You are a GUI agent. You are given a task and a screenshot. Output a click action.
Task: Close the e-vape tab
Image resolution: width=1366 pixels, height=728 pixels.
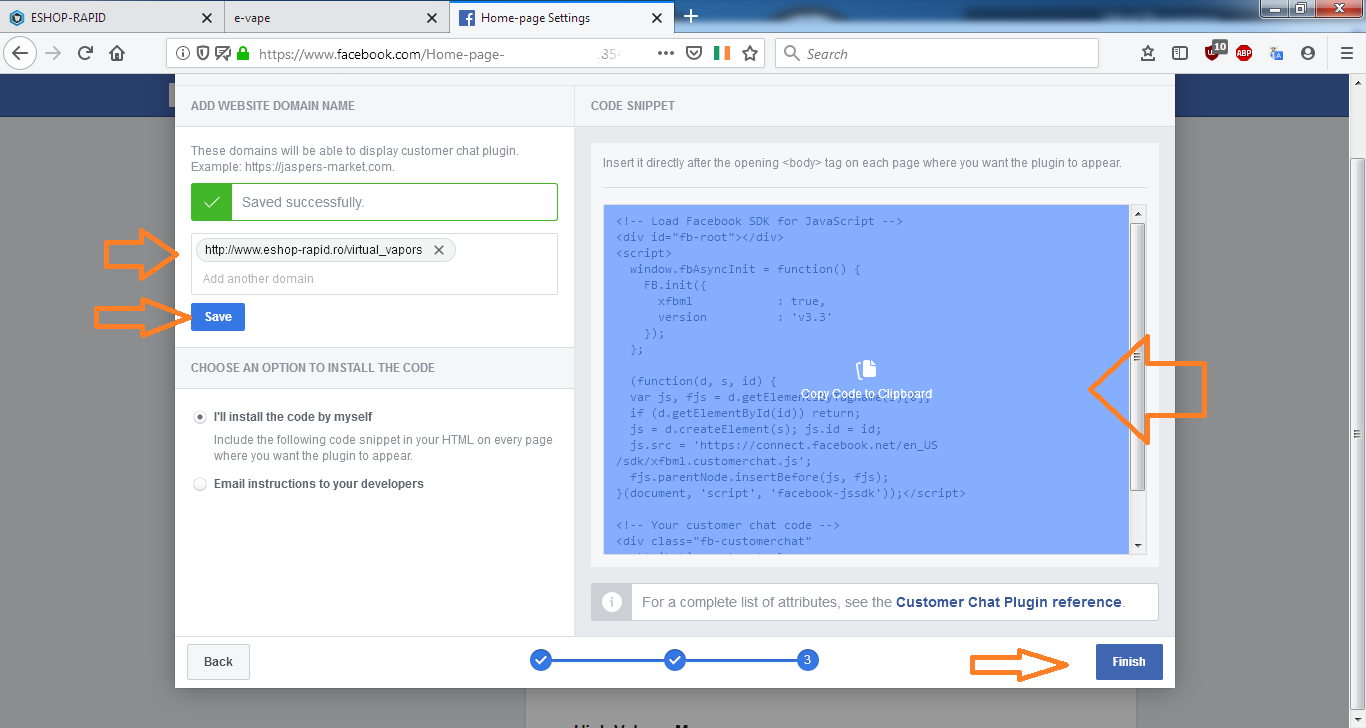click(x=431, y=18)
